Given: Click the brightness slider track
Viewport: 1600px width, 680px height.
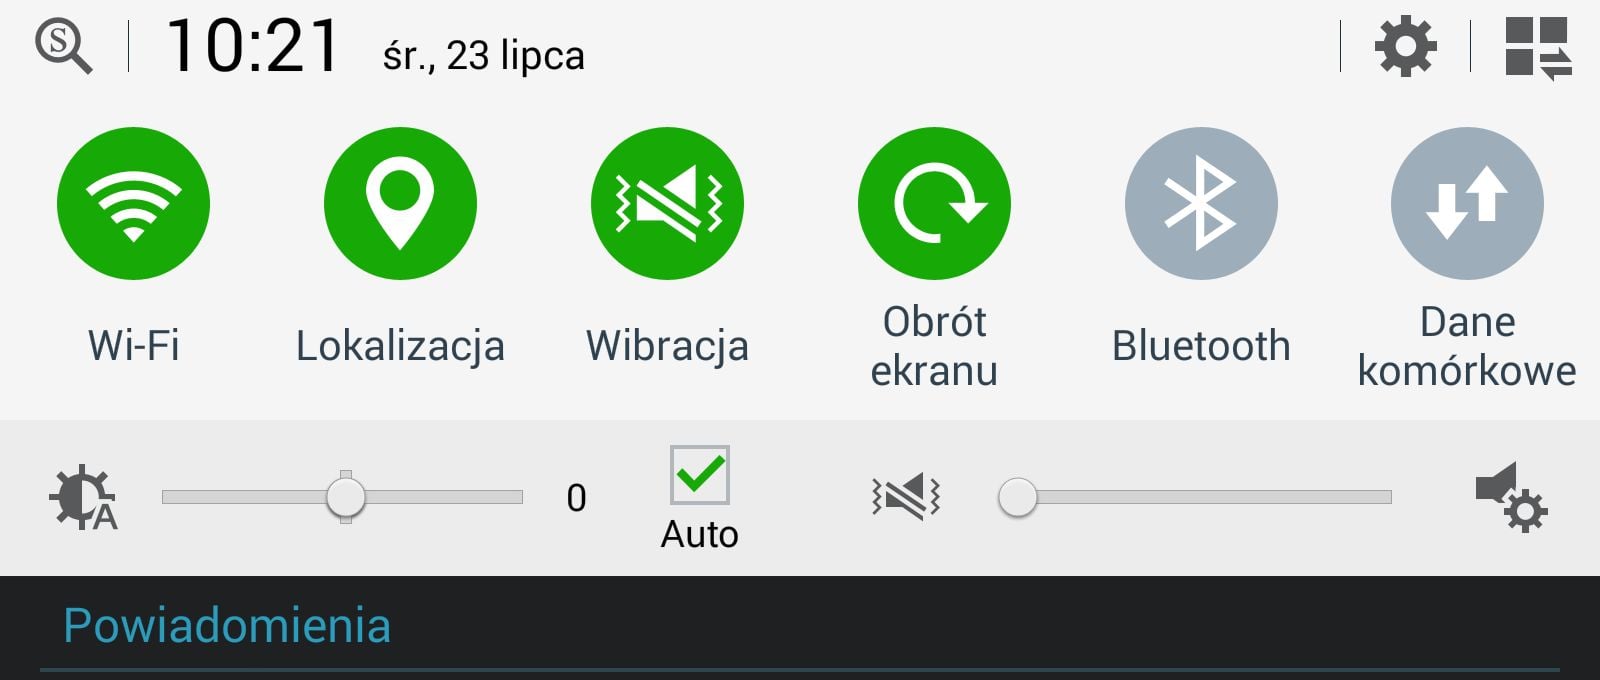Looking at the screenshot, I should [x=342, y=497].
